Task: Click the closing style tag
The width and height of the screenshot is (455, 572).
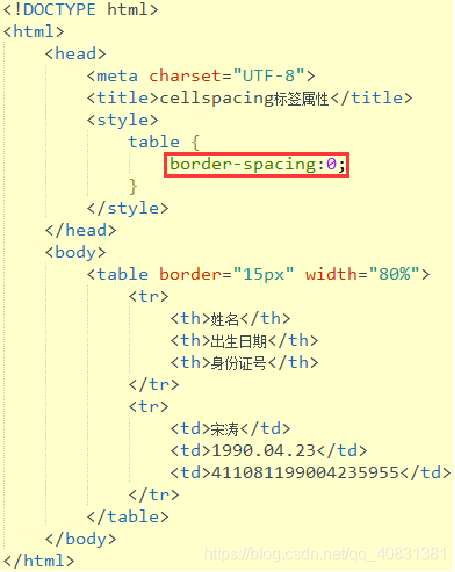Action: pyautogui.click(x=128, y=208)
